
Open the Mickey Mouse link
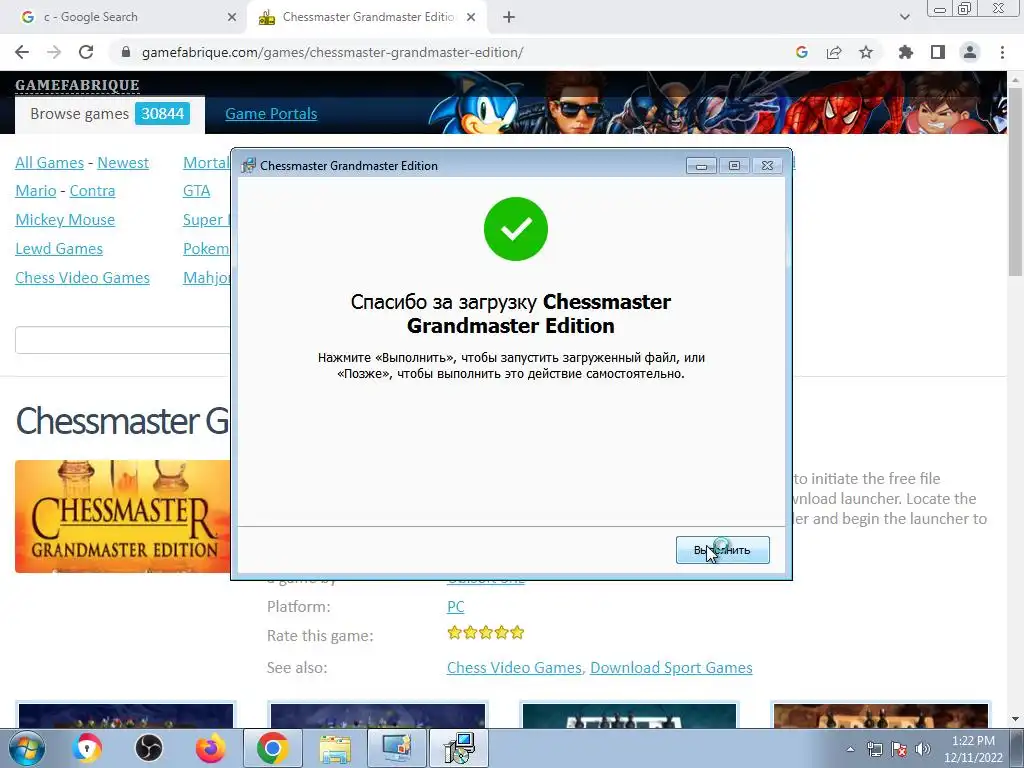[x=65, y=219]
